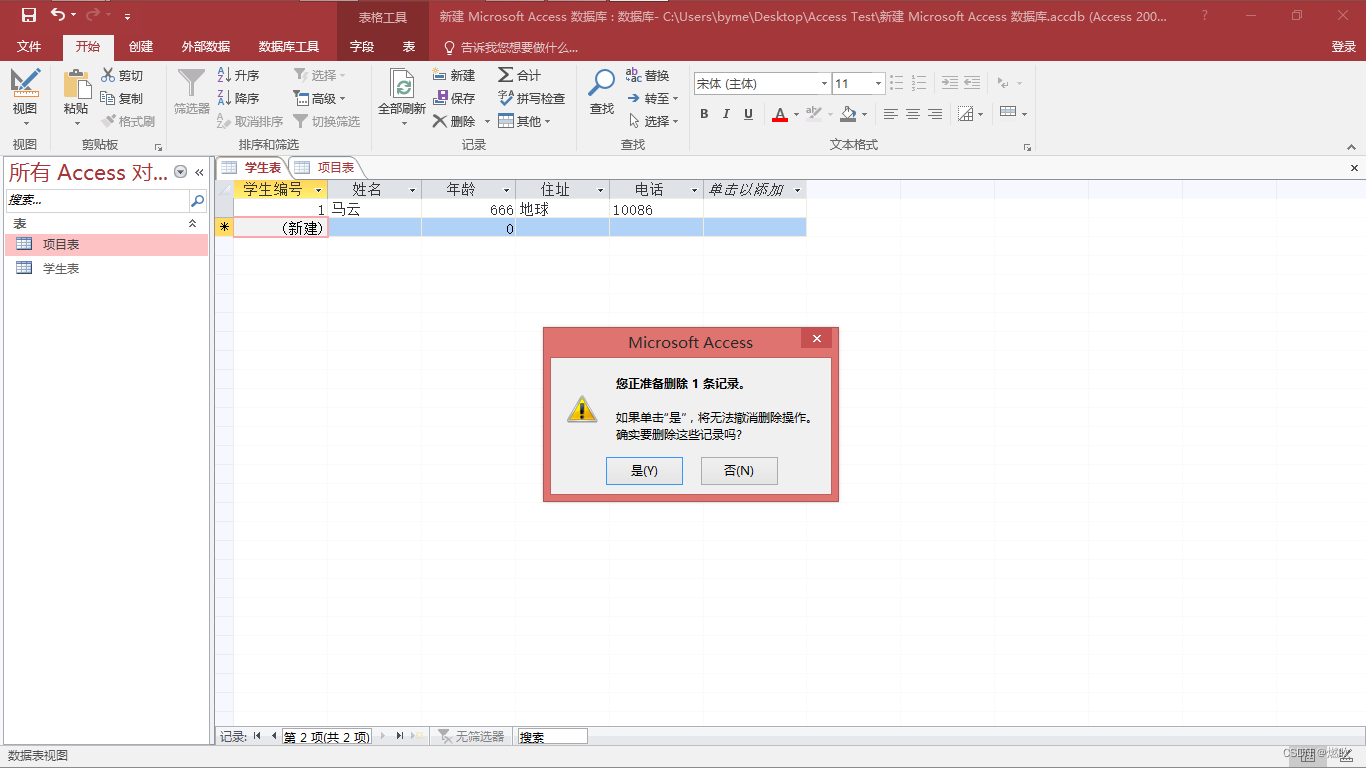This screenshot has width=1366, height=768.
Task: Sort ascending with 升序
Action: [239, 76]
